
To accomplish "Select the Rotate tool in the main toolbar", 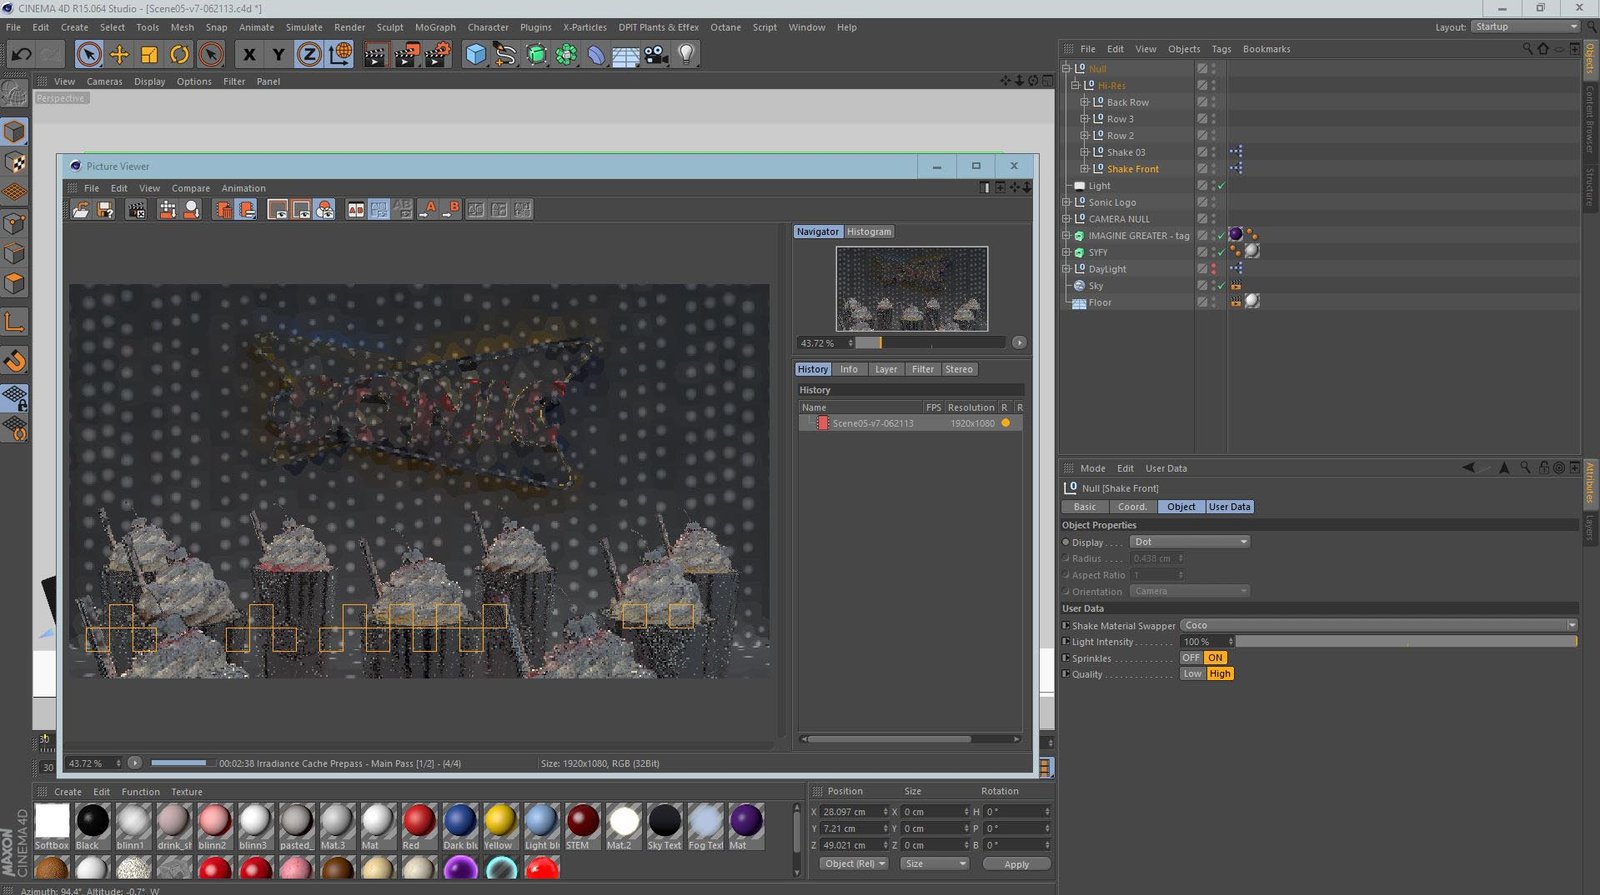I will point(179,55).
